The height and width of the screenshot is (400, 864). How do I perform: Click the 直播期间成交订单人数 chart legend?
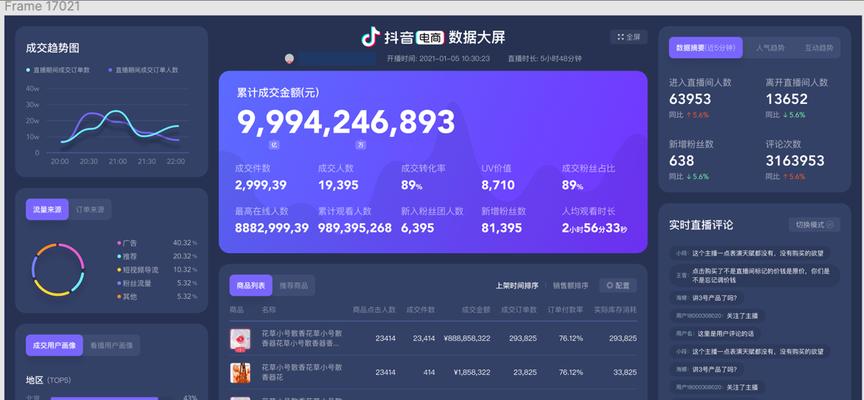[143, 70]
